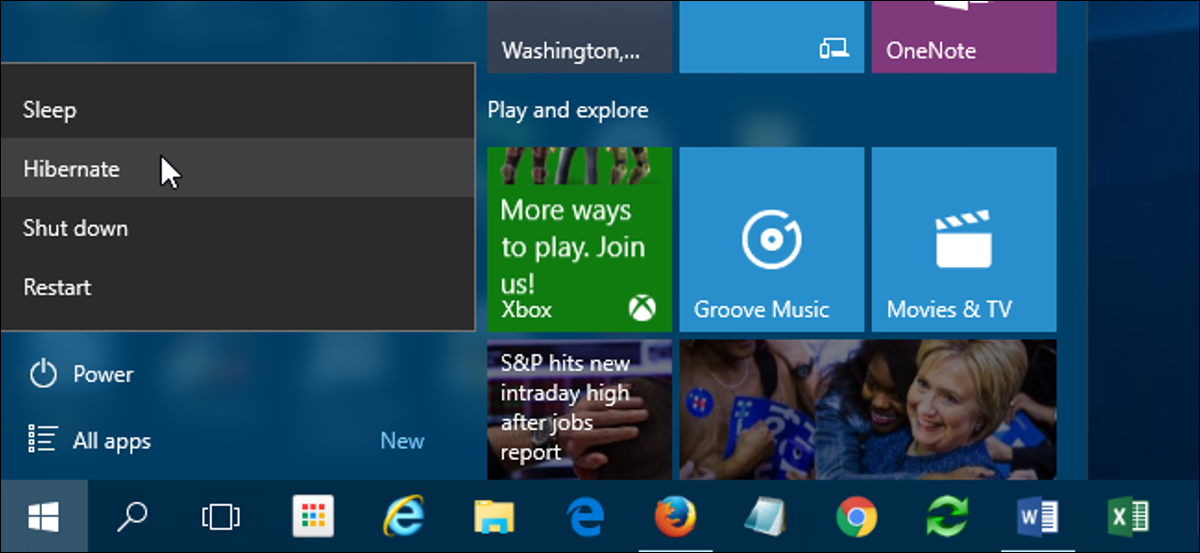Select Sleep from the power menu

[237, 109]
